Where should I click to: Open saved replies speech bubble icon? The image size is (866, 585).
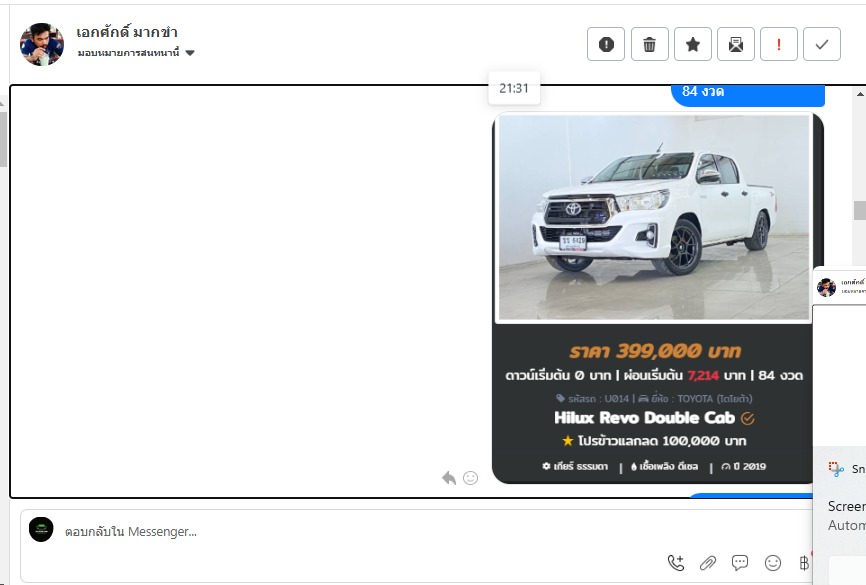point(740,563)
